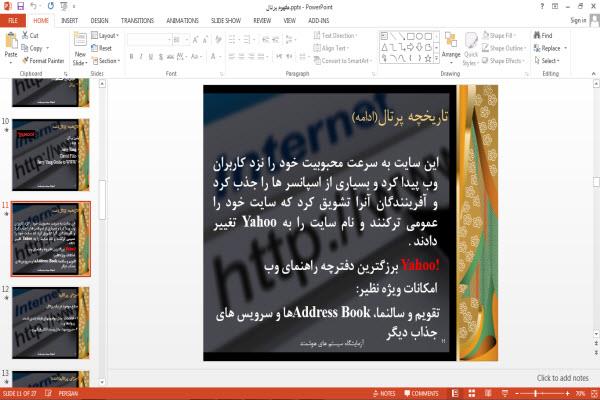The image size is (600, 400).
Task: Open Section dropdown
Action: pyautogui.click(x=106, y=61)
